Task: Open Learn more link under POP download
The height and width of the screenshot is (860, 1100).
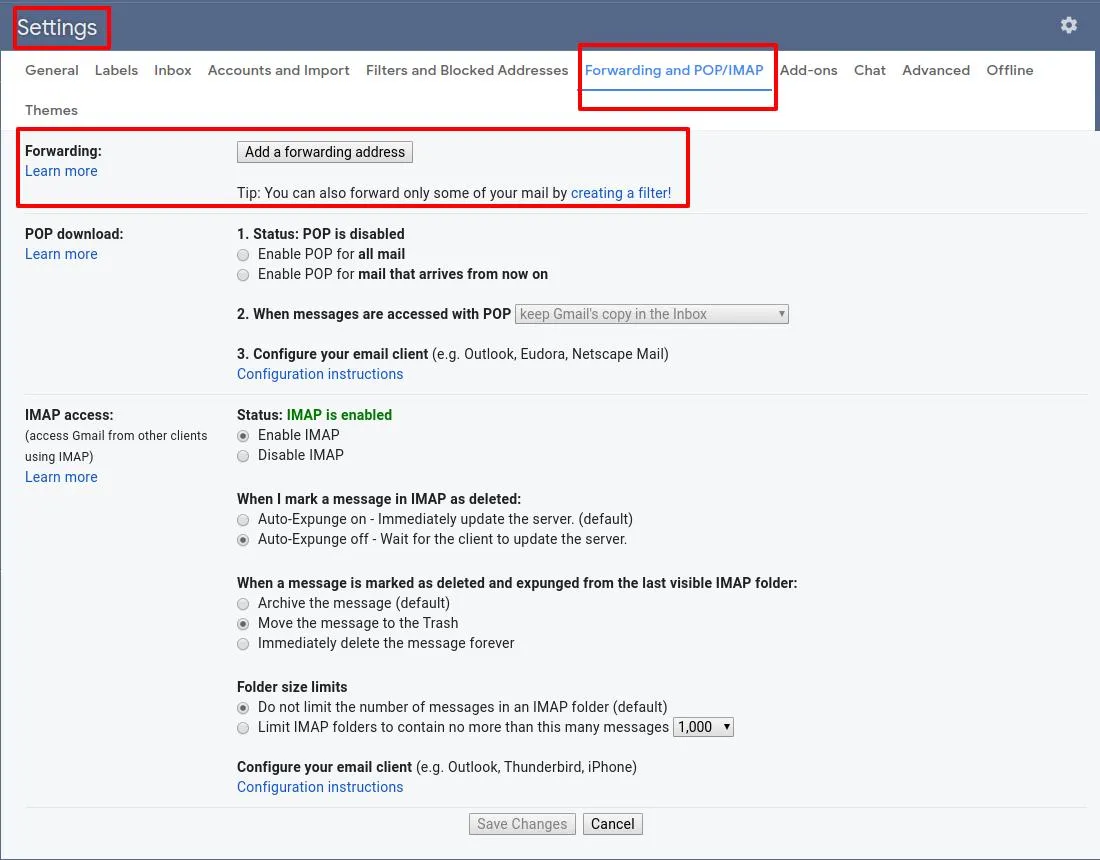Action: tap(61, 254)
